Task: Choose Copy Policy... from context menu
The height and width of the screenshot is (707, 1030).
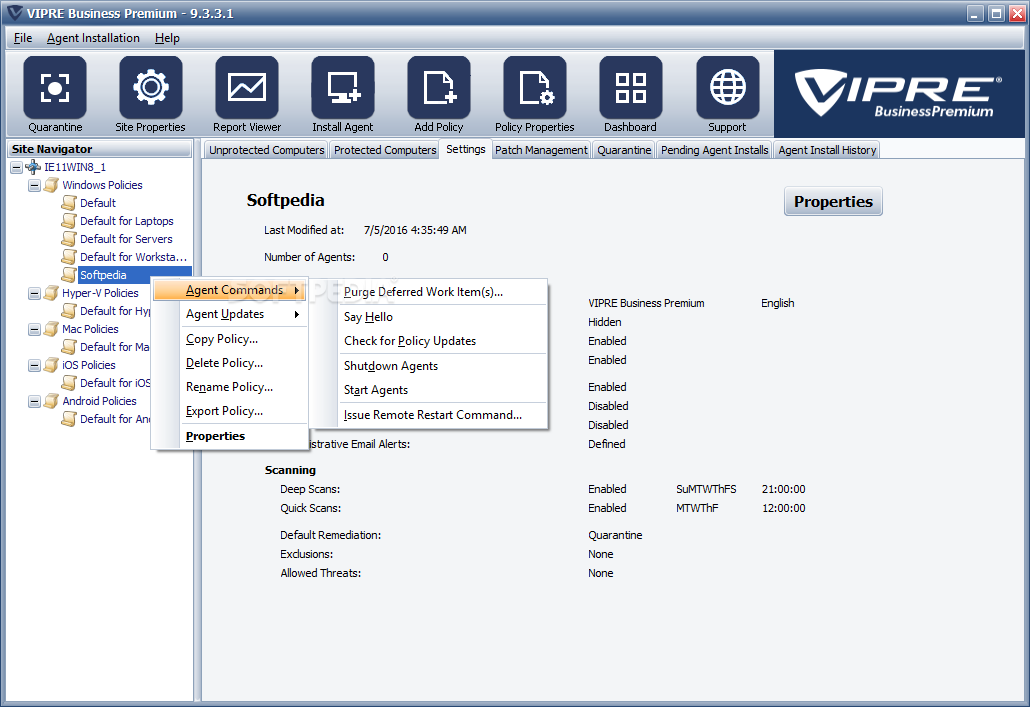Action: [x=231, y=338]
